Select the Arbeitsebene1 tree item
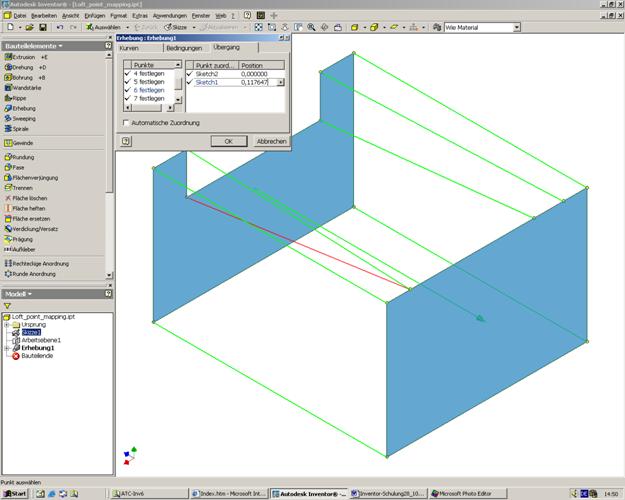The image size is (625, 500). (36, 340)
